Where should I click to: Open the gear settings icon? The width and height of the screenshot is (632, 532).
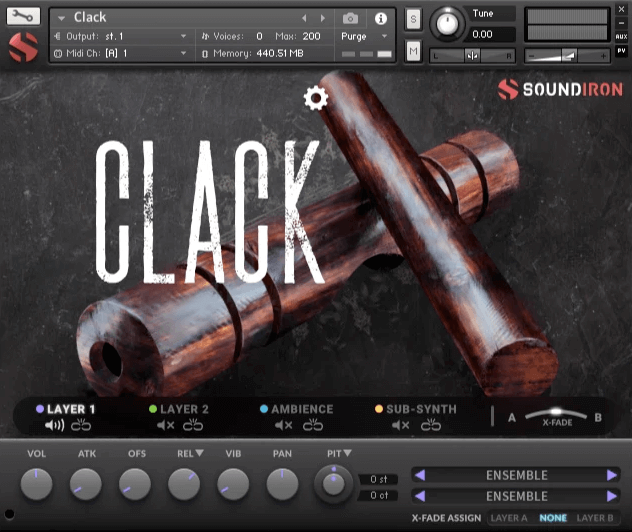click(x=316, y=98)
